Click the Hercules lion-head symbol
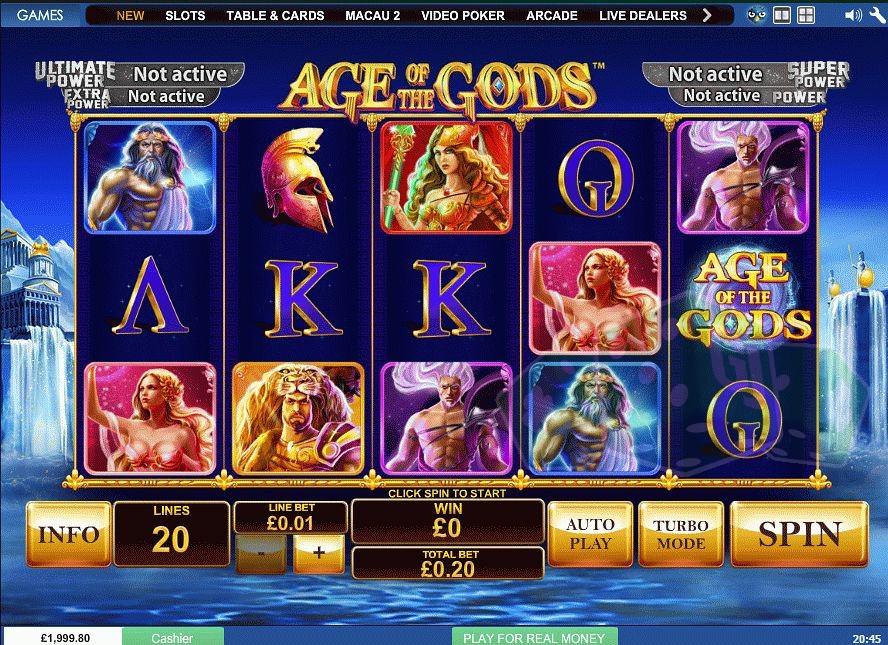The width and height of the screenshot is (888, 645). pos(298,418)
